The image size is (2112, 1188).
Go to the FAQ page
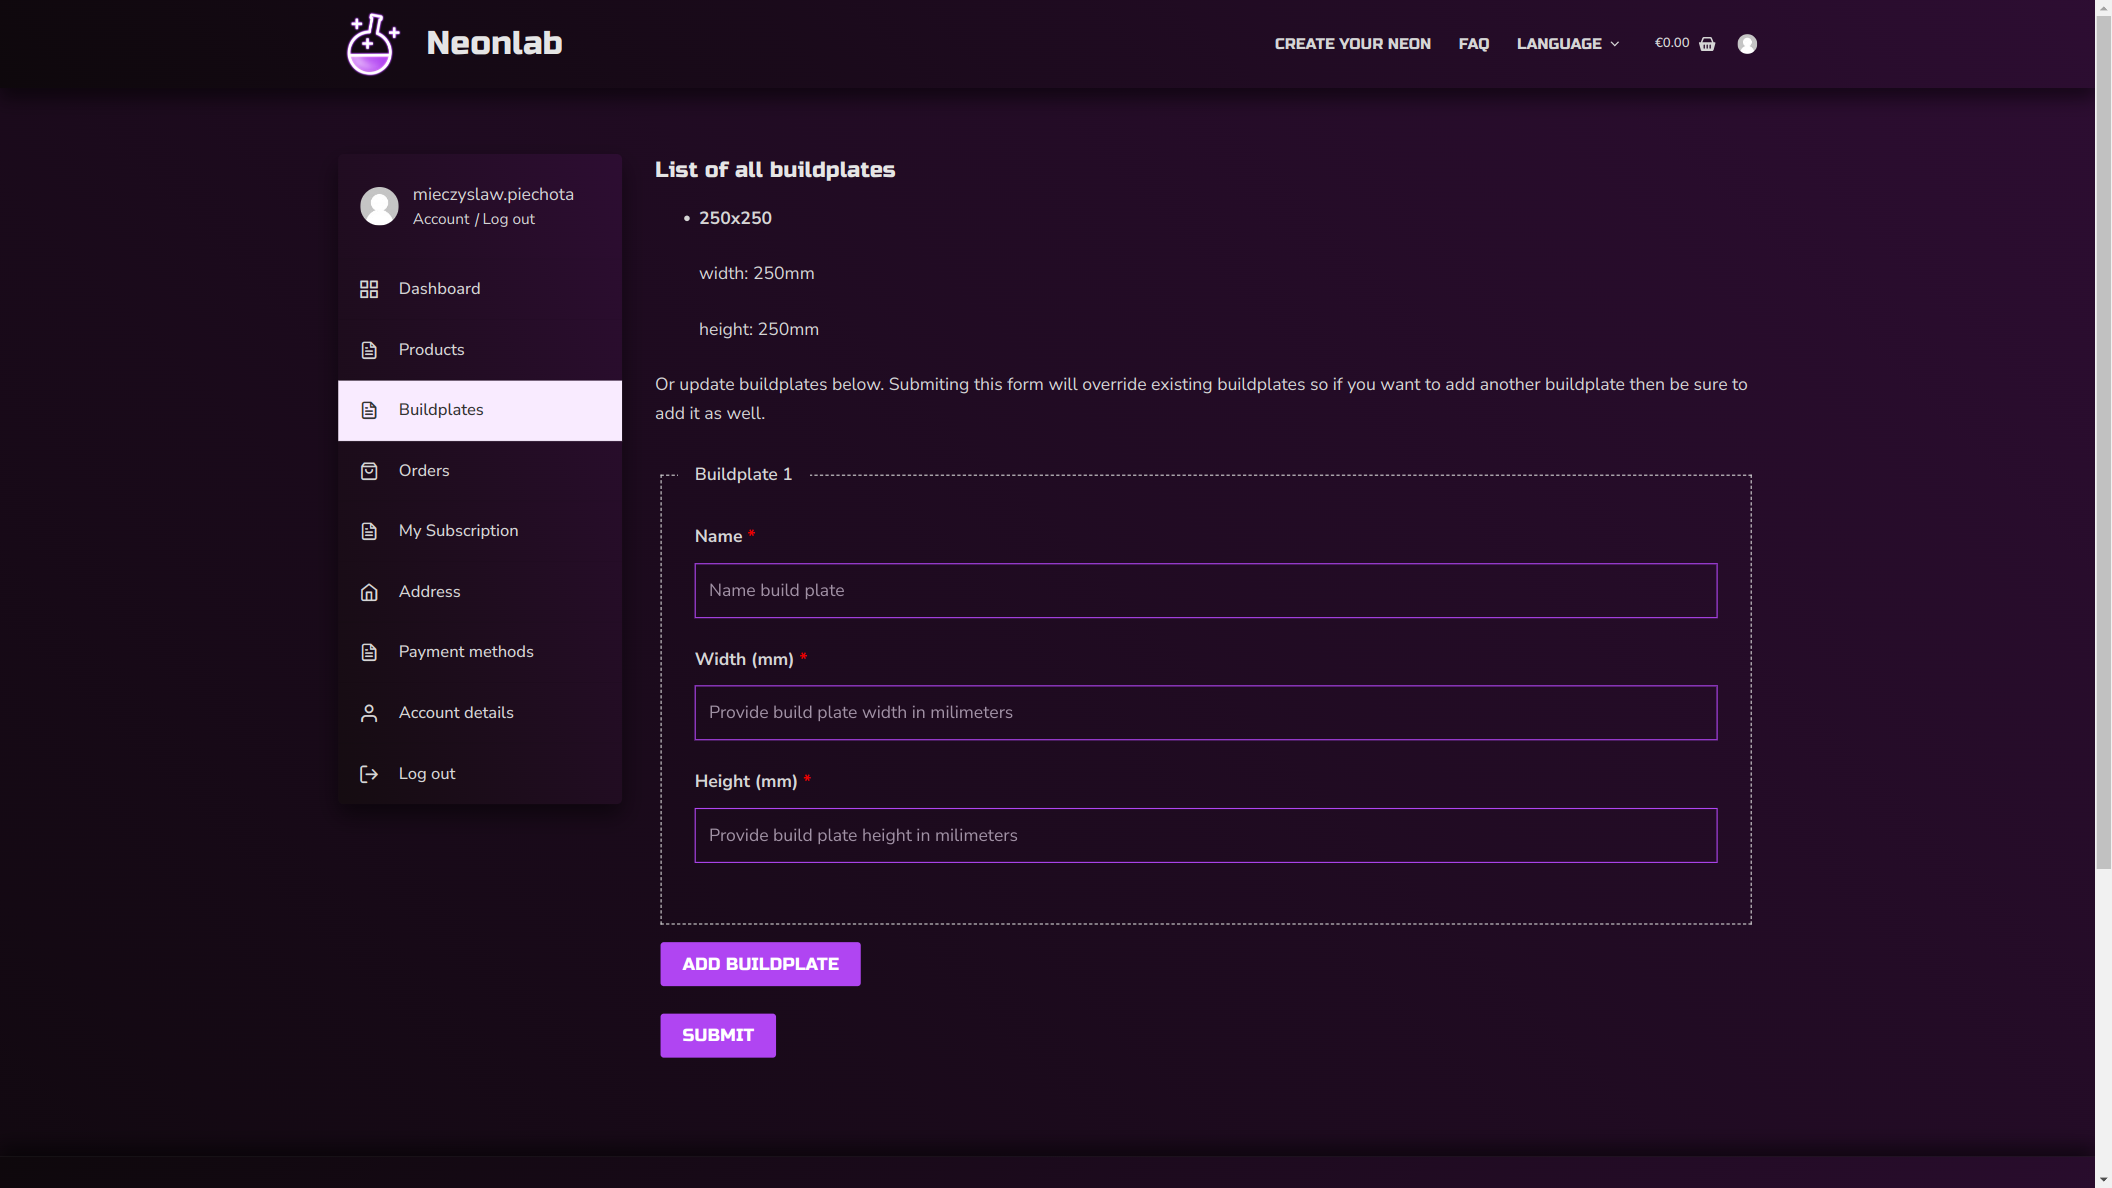click(x=1473, y=44)
